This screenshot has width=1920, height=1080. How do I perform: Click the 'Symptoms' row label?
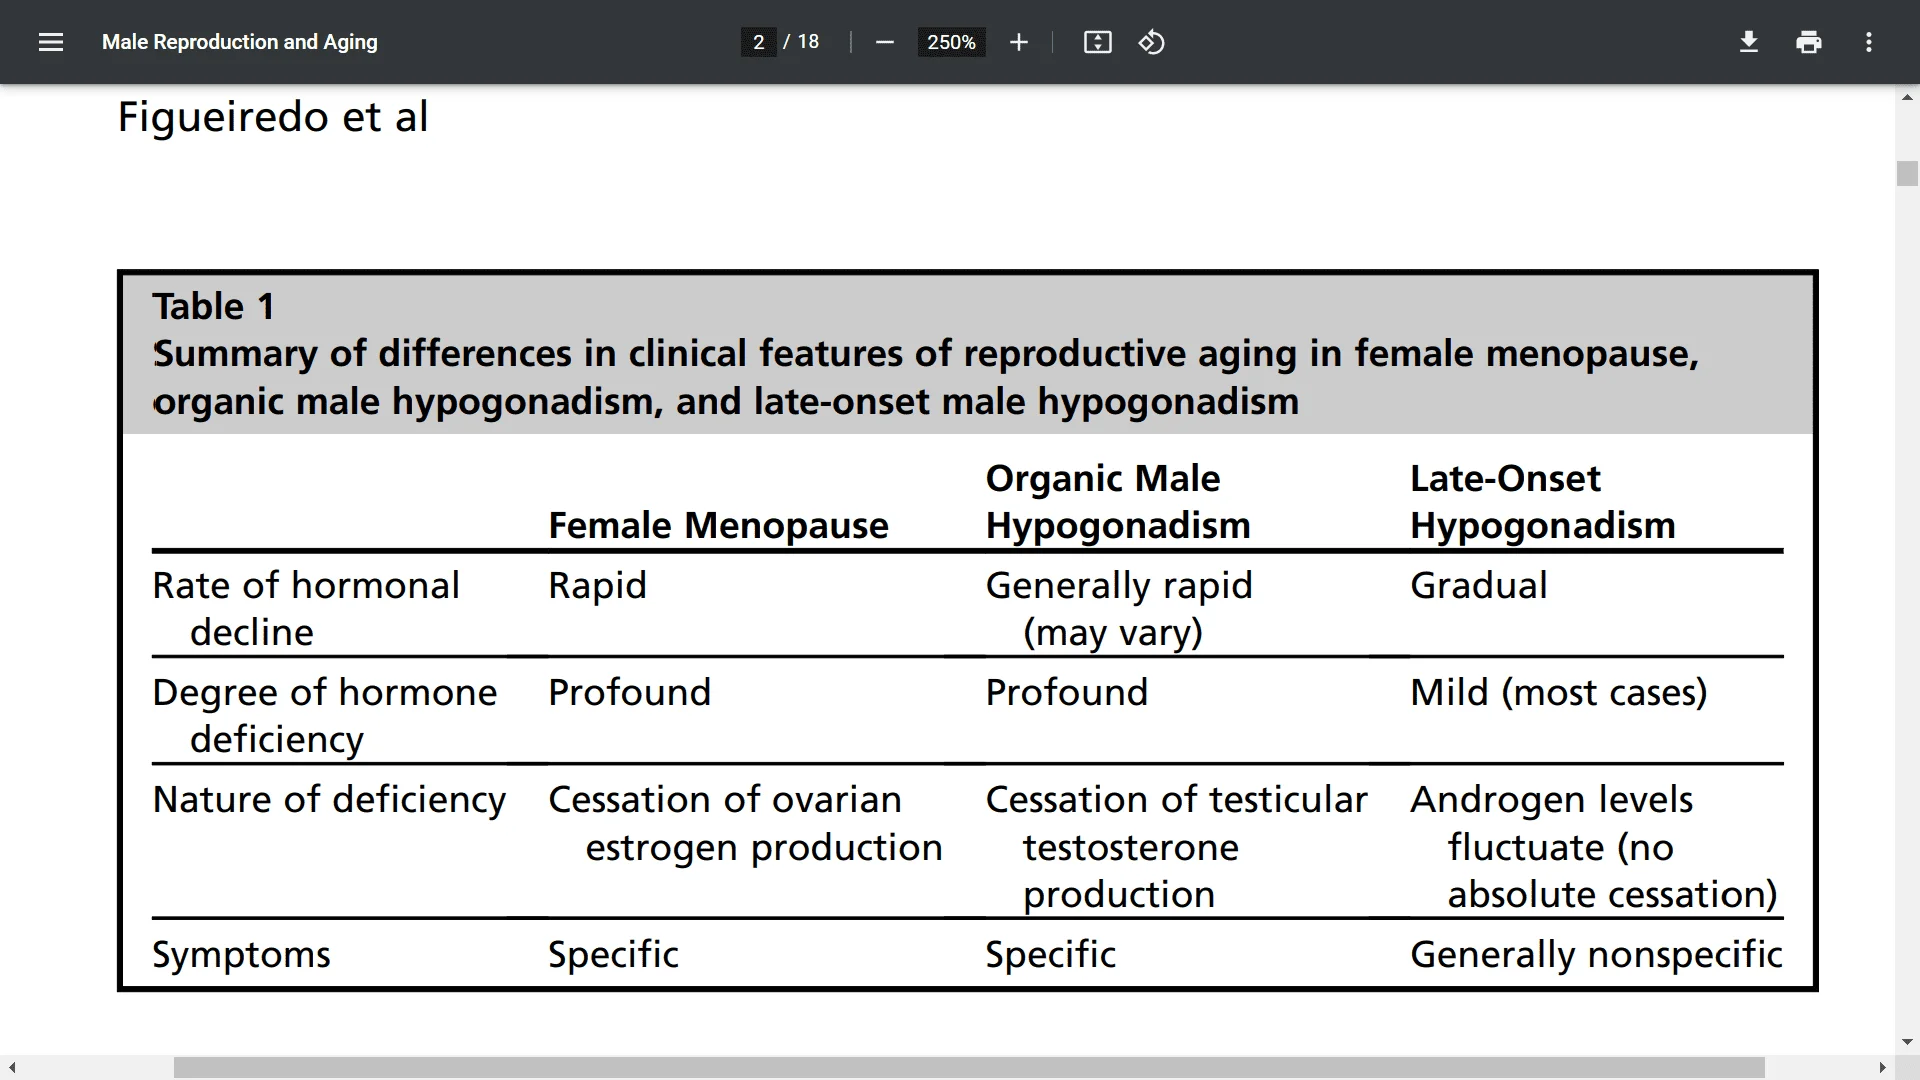point(241,955)
